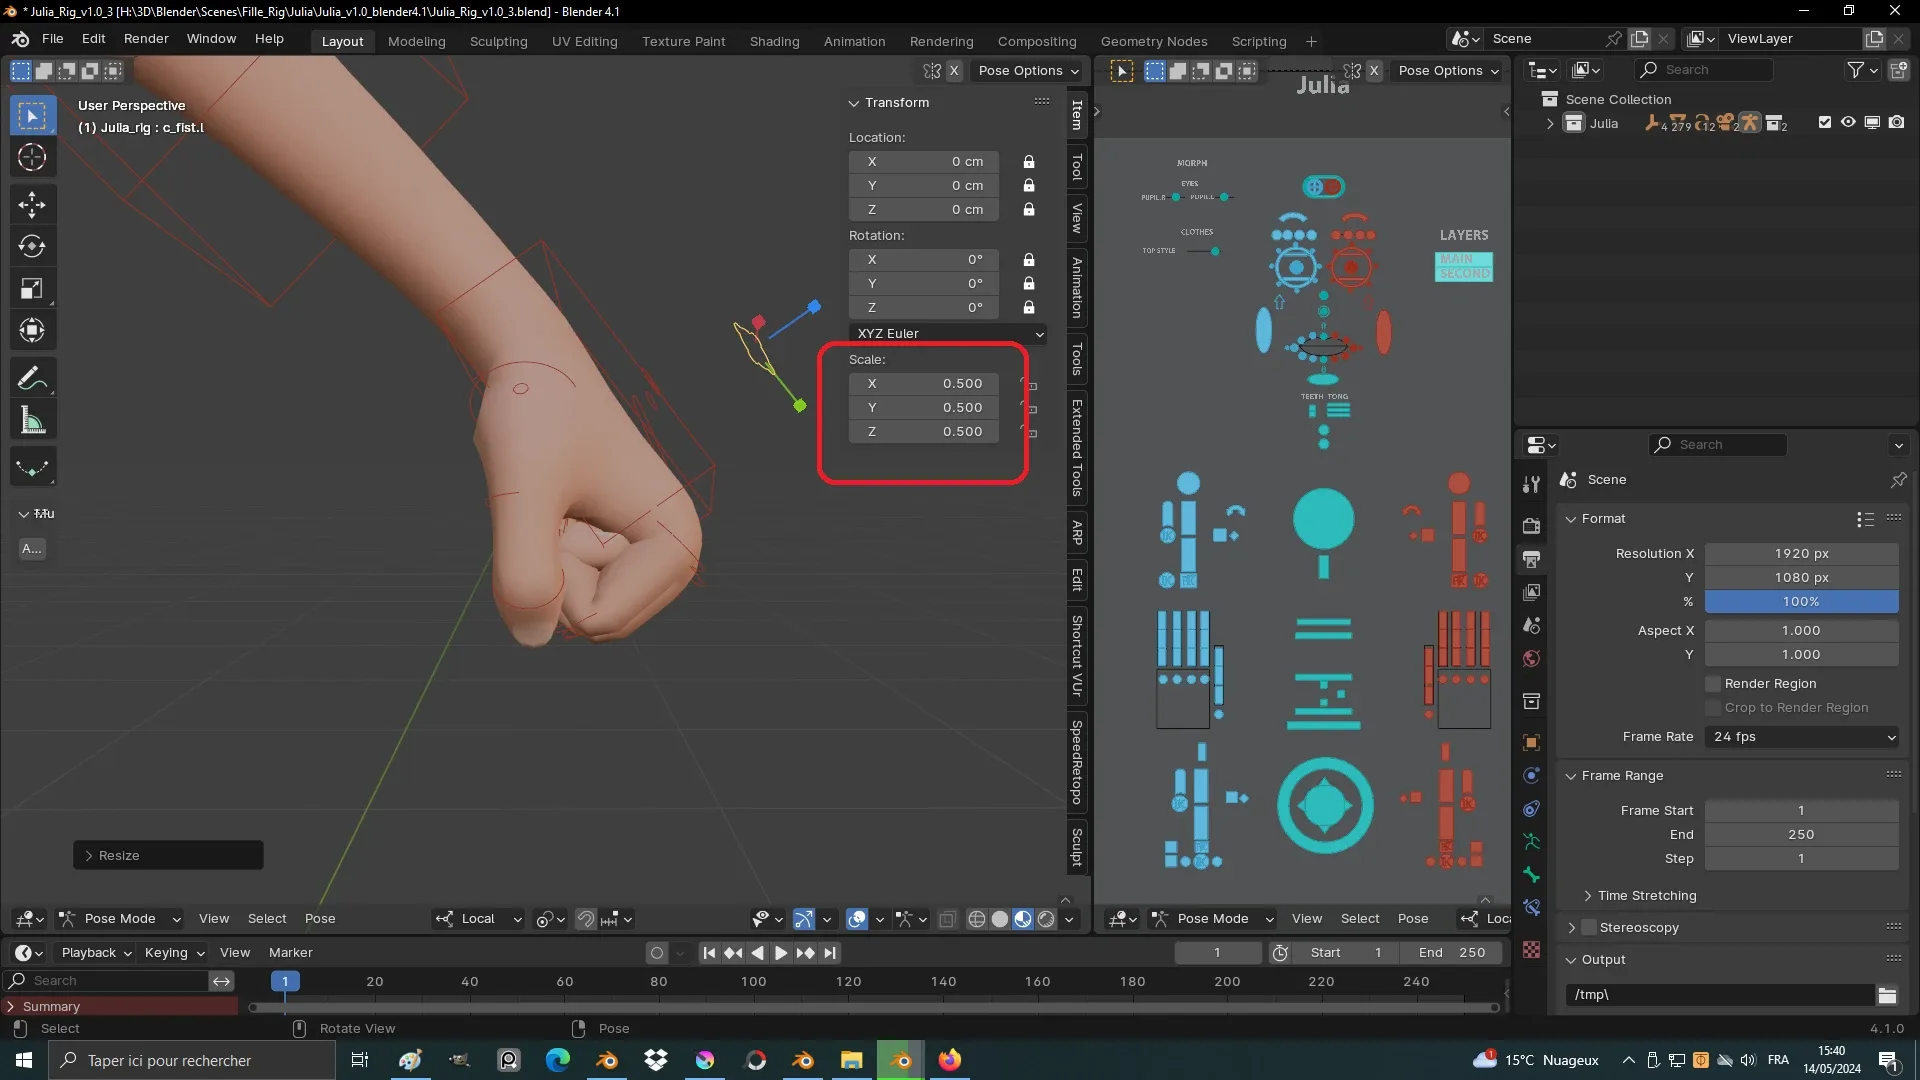The width and height of the screenshot is (1920, 1080).
Task: Click the Pose menu in the 3D viewport header
Action: pos(320,919)
